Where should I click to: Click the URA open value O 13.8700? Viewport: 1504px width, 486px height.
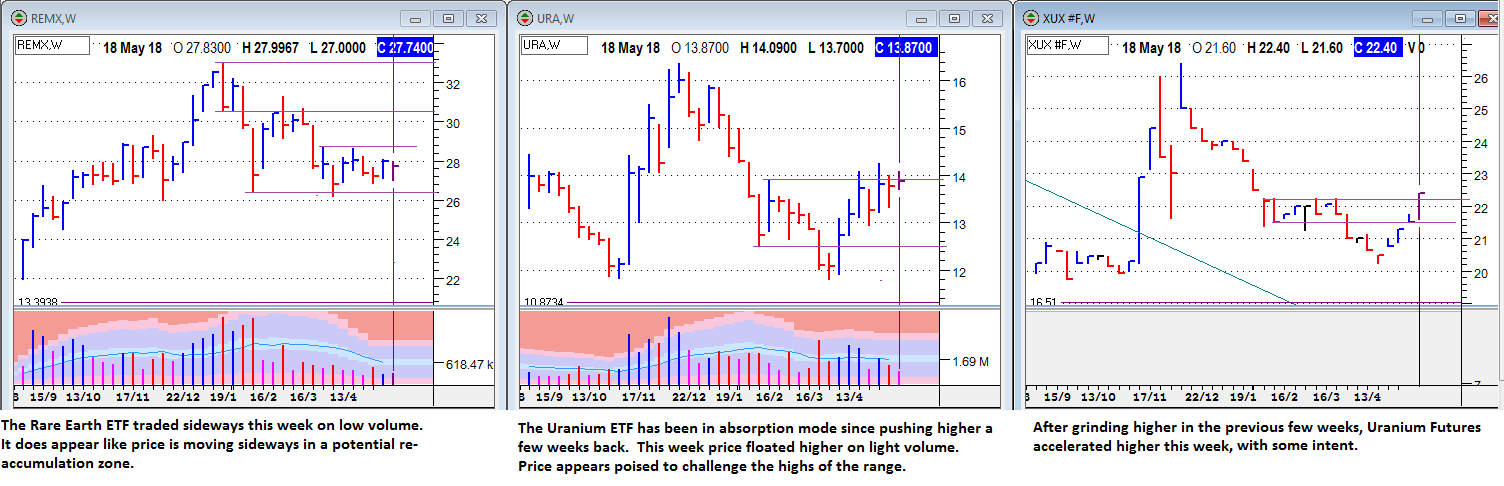coord(701,47)
